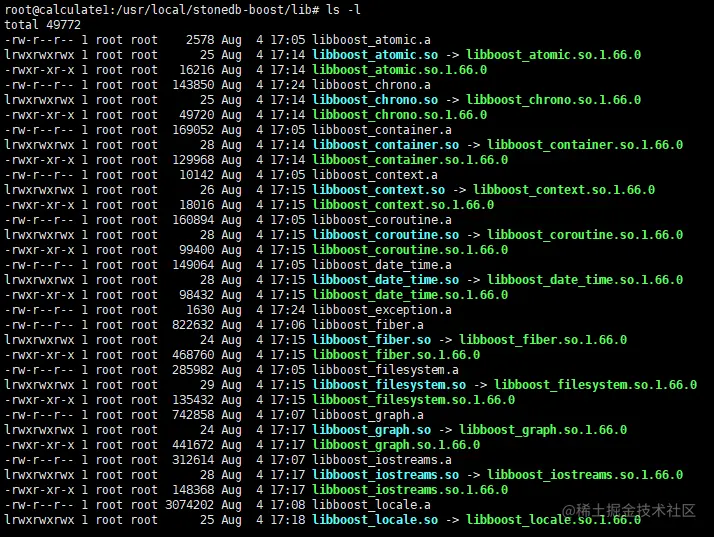Click the file name libboost_chrono.a

click(371, 85)
